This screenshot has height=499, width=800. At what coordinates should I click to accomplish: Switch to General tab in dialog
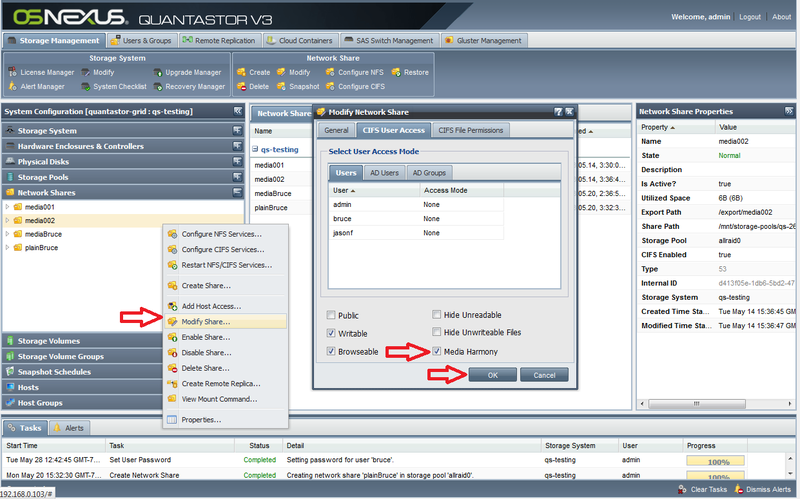tap(336, 131)
